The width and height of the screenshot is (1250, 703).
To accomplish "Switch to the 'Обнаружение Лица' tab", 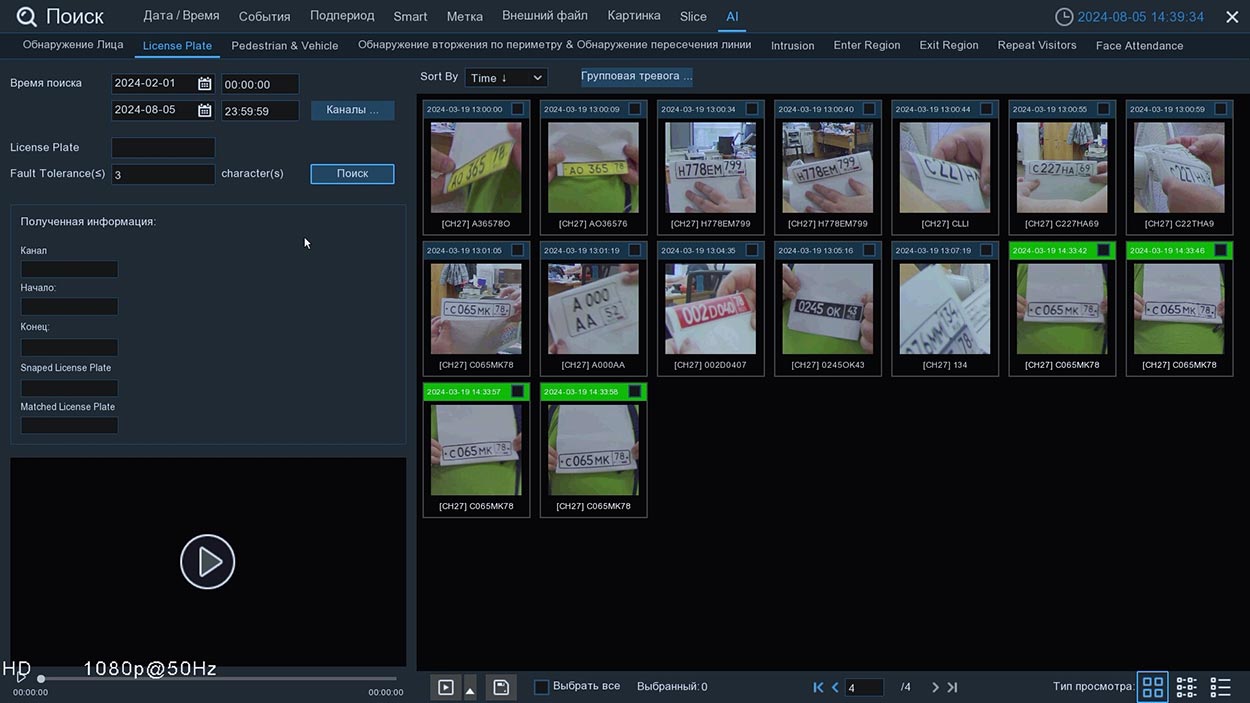I will (x=73, y=45).
